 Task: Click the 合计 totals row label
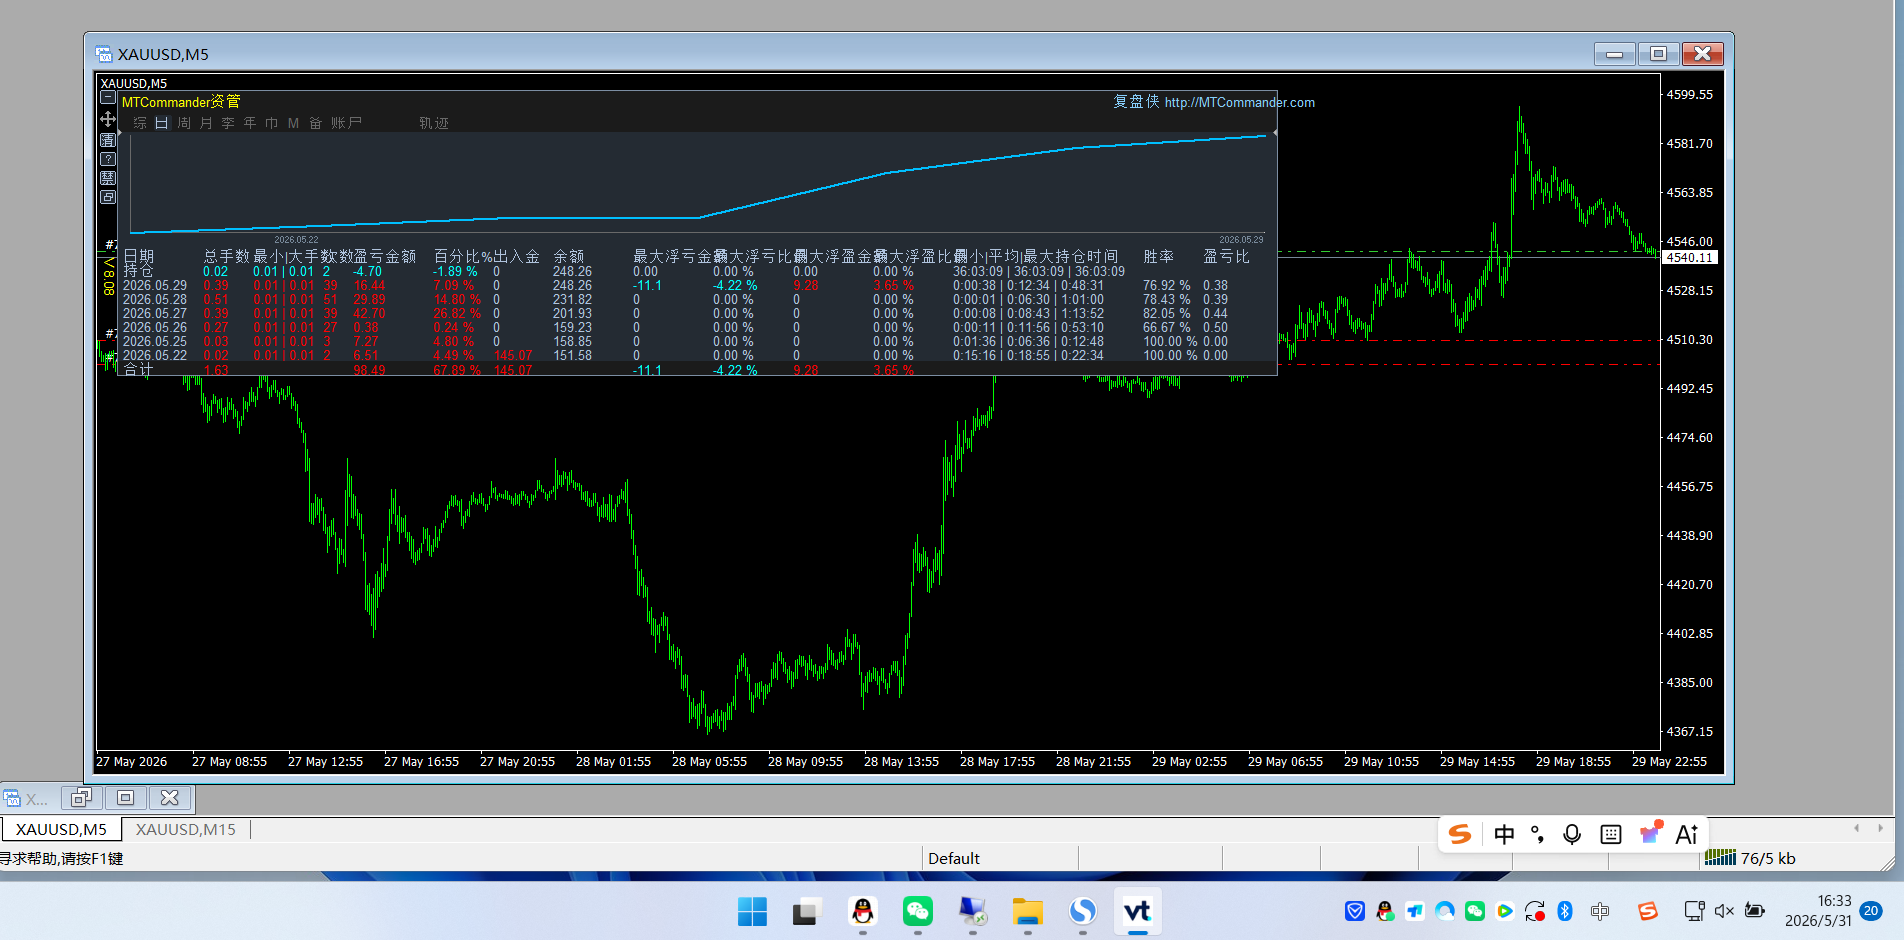coord(138,371)
